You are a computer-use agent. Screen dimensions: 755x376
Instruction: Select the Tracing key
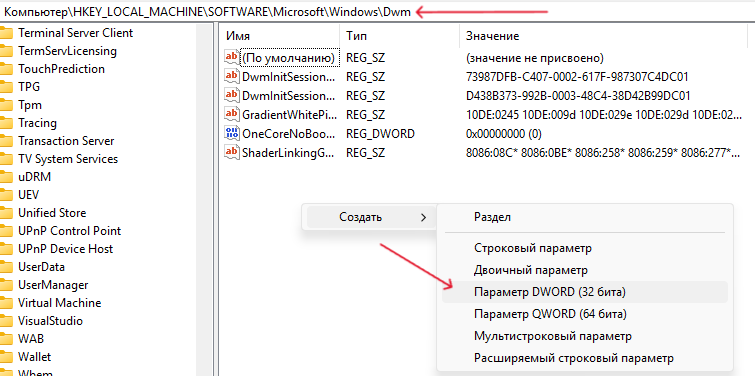pyautogui.click(x=37, y=123)
